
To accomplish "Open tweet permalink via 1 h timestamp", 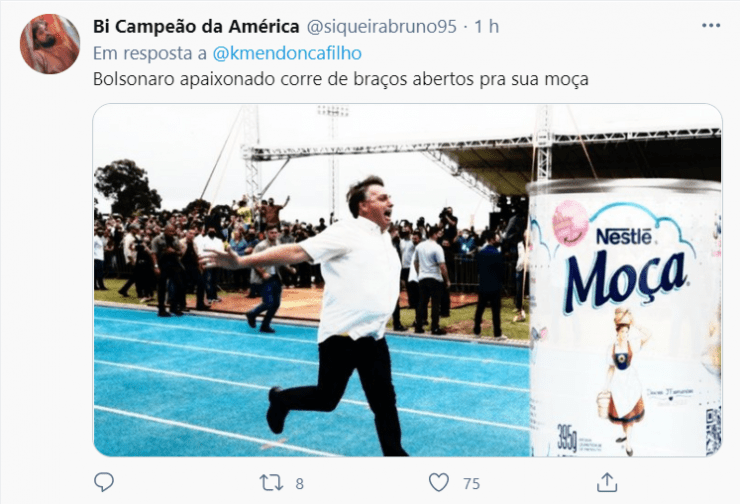I will click(x=487, y=26).
